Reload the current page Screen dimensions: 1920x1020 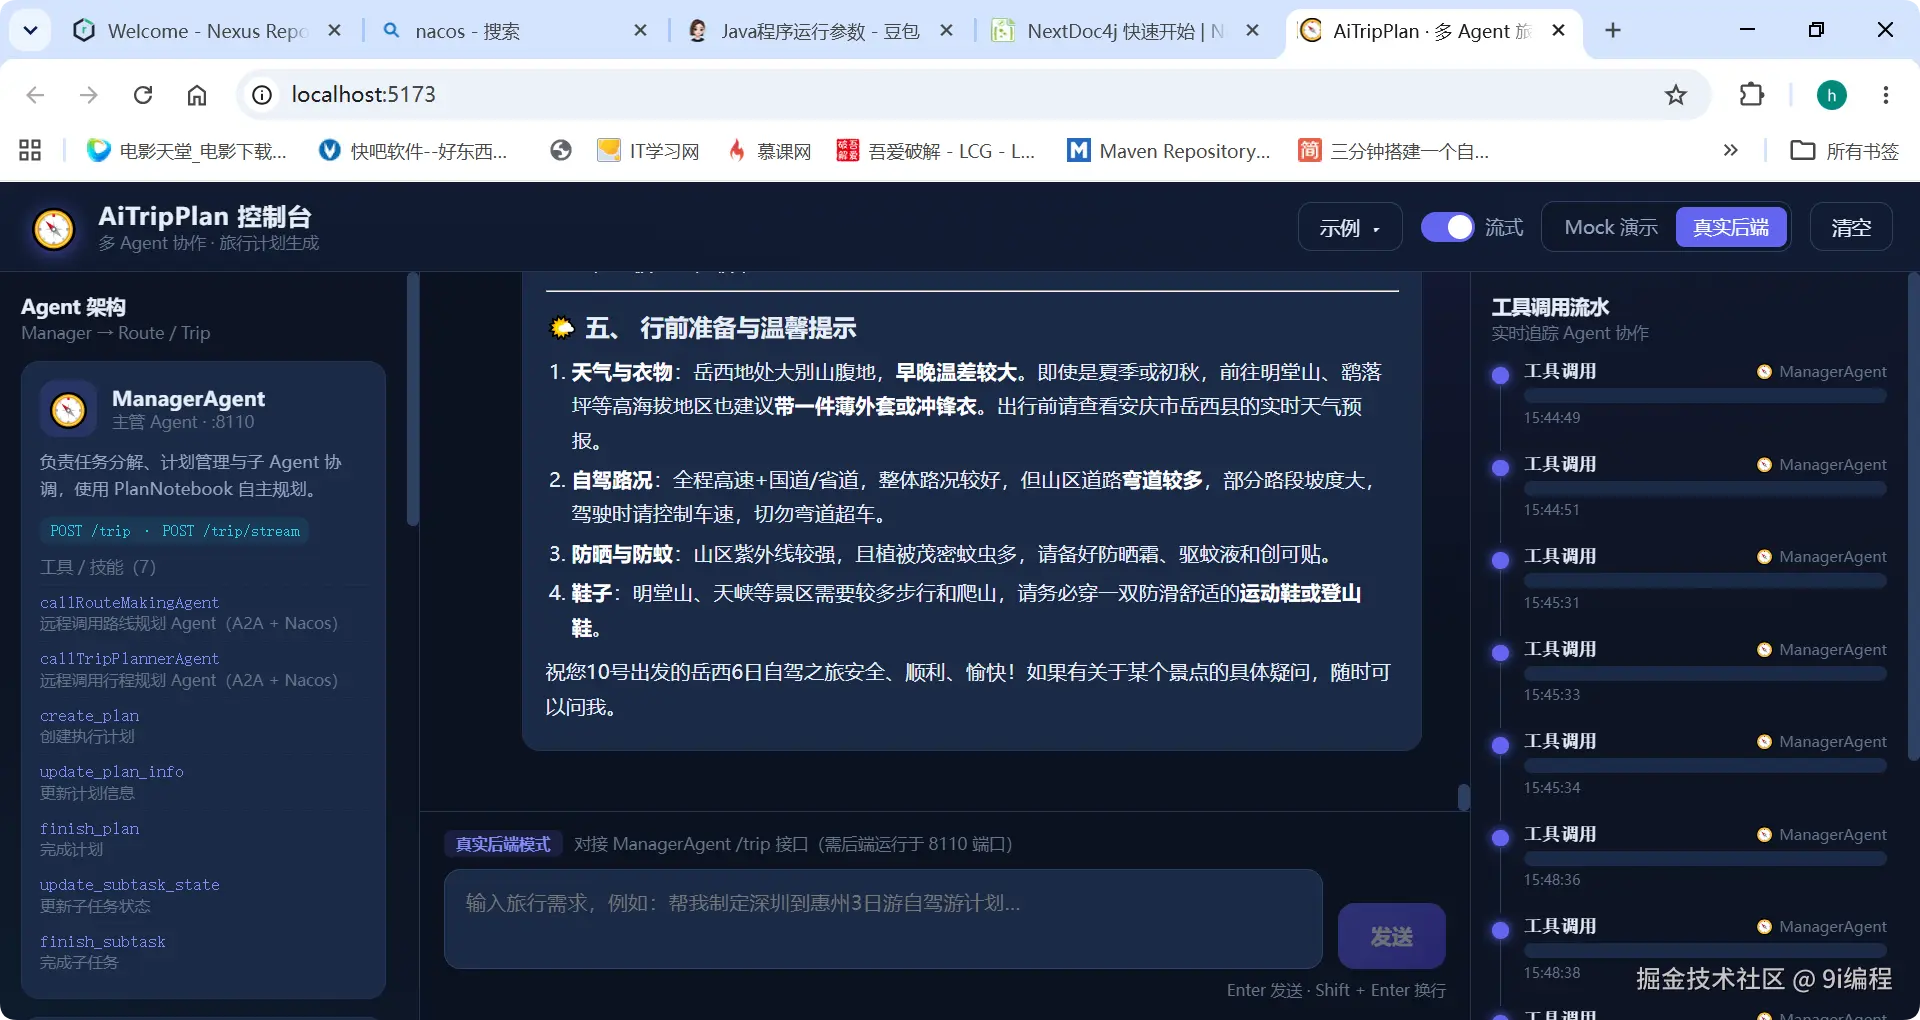tap(143, 95)
